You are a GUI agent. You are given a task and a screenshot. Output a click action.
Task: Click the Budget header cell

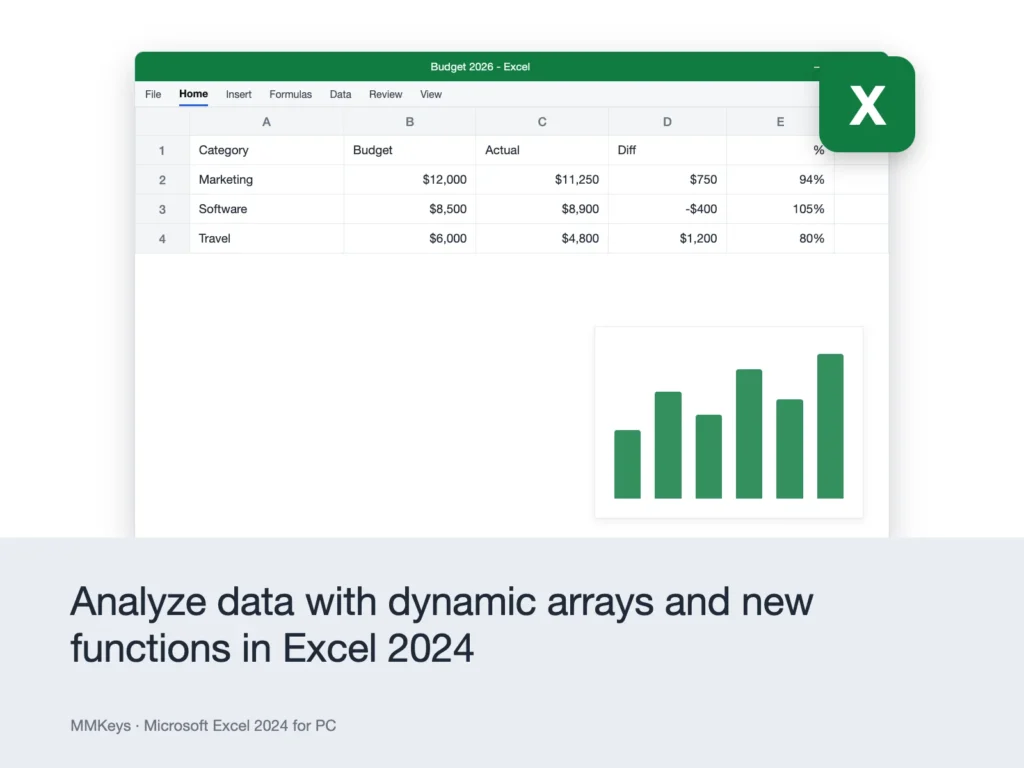409,150
